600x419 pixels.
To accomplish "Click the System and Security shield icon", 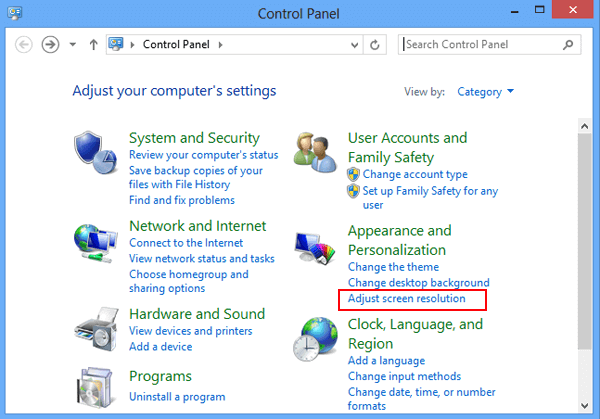I will click(94, 150).
